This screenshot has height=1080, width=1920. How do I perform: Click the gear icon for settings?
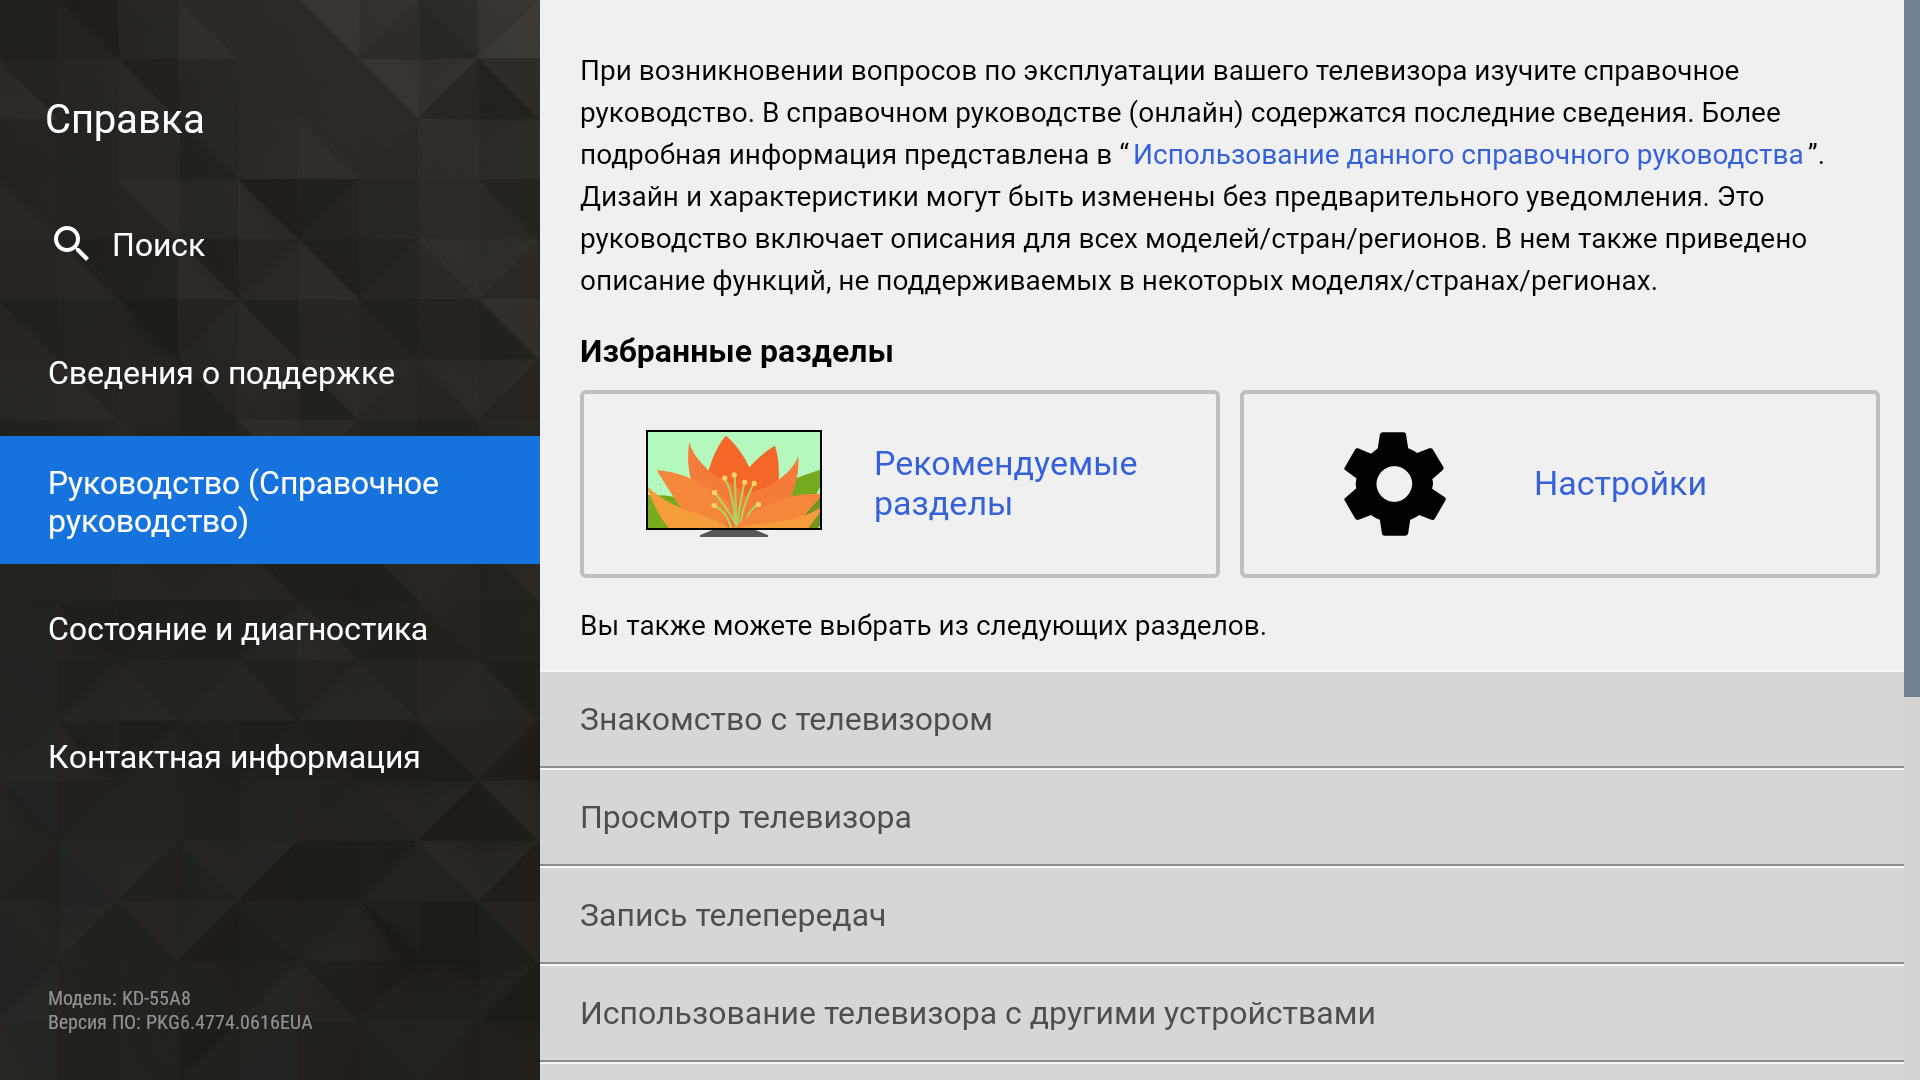coord(1394,484)
